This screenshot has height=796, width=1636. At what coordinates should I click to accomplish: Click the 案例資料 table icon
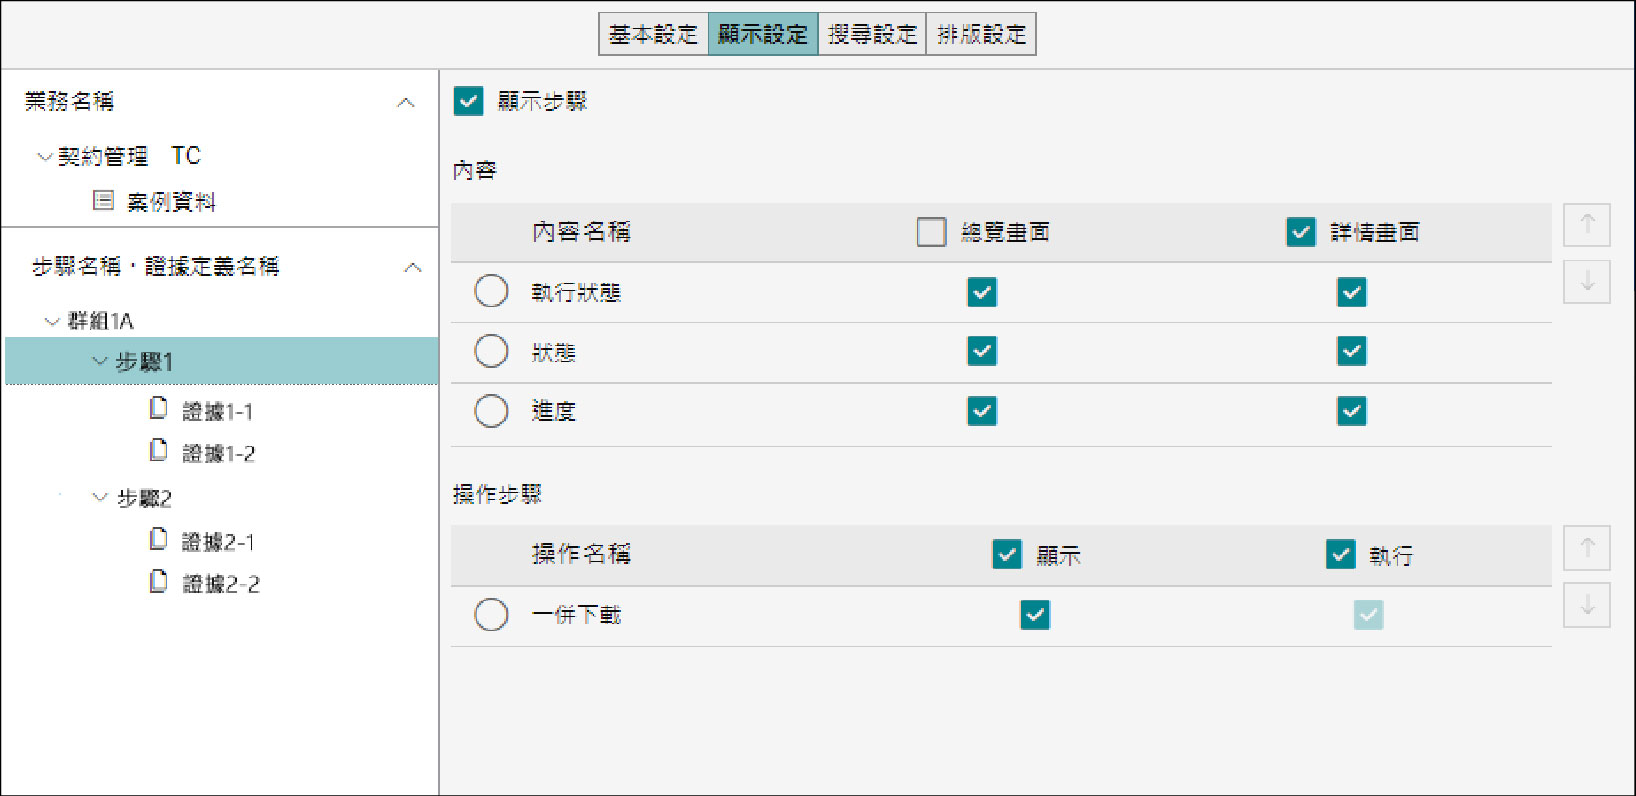tap(103, 201)
